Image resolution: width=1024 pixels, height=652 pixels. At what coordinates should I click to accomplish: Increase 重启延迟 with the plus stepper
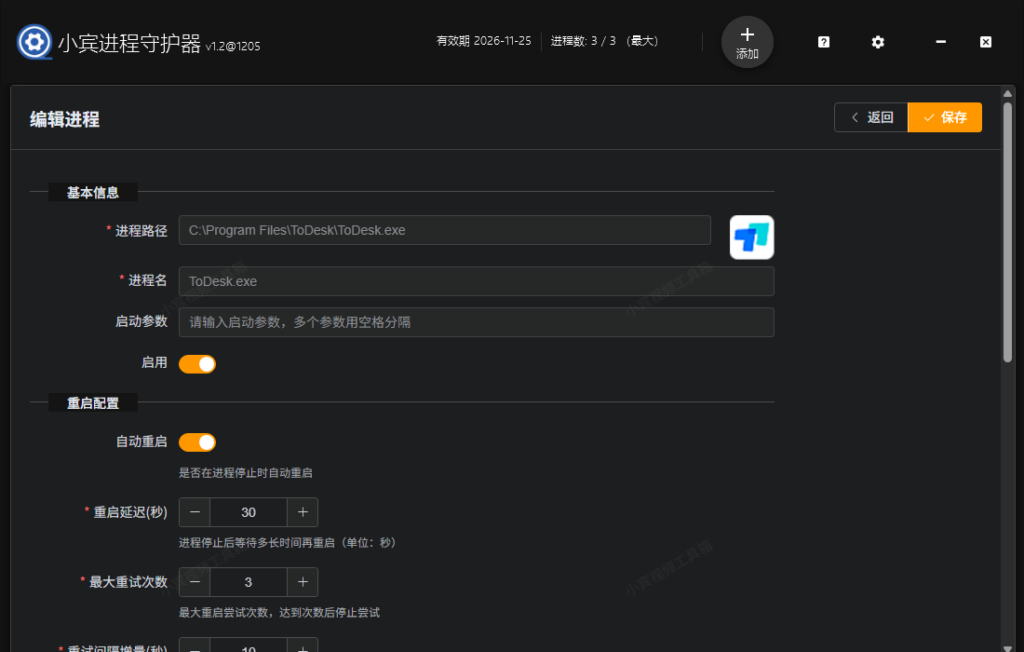(x=301, y=512)
